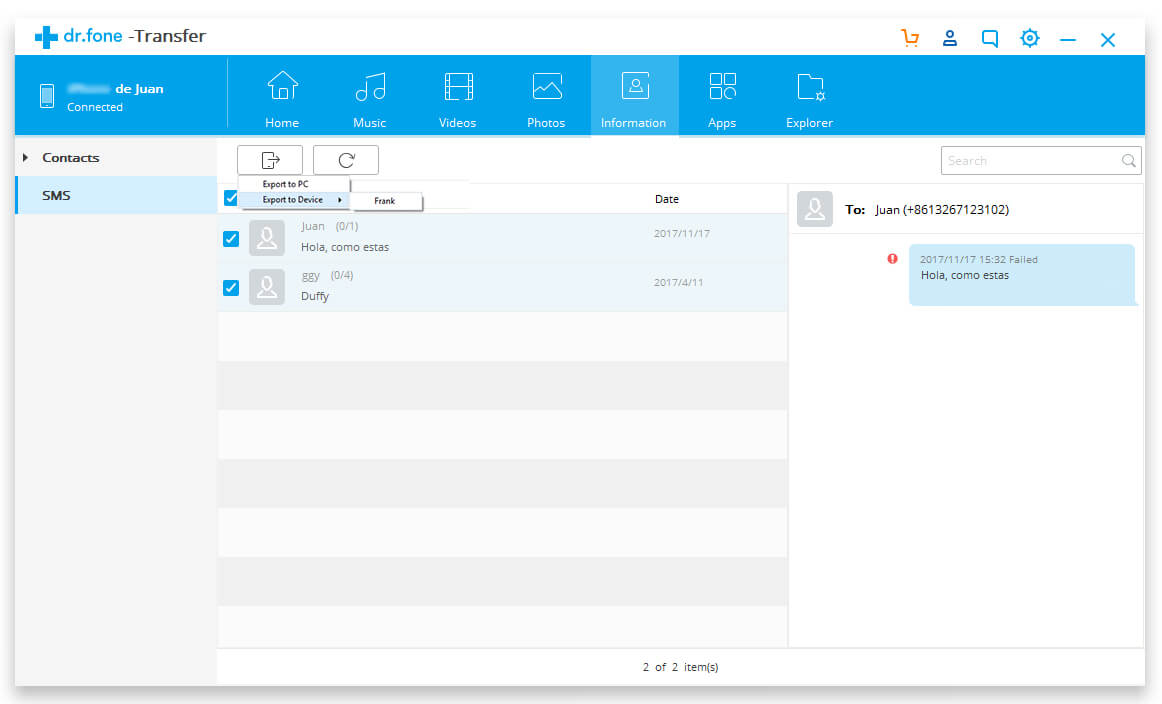The height and width of the screenshot is (704, 1162).
Task: Open the settings gear icon
Action: click(x=1029, y=38)
